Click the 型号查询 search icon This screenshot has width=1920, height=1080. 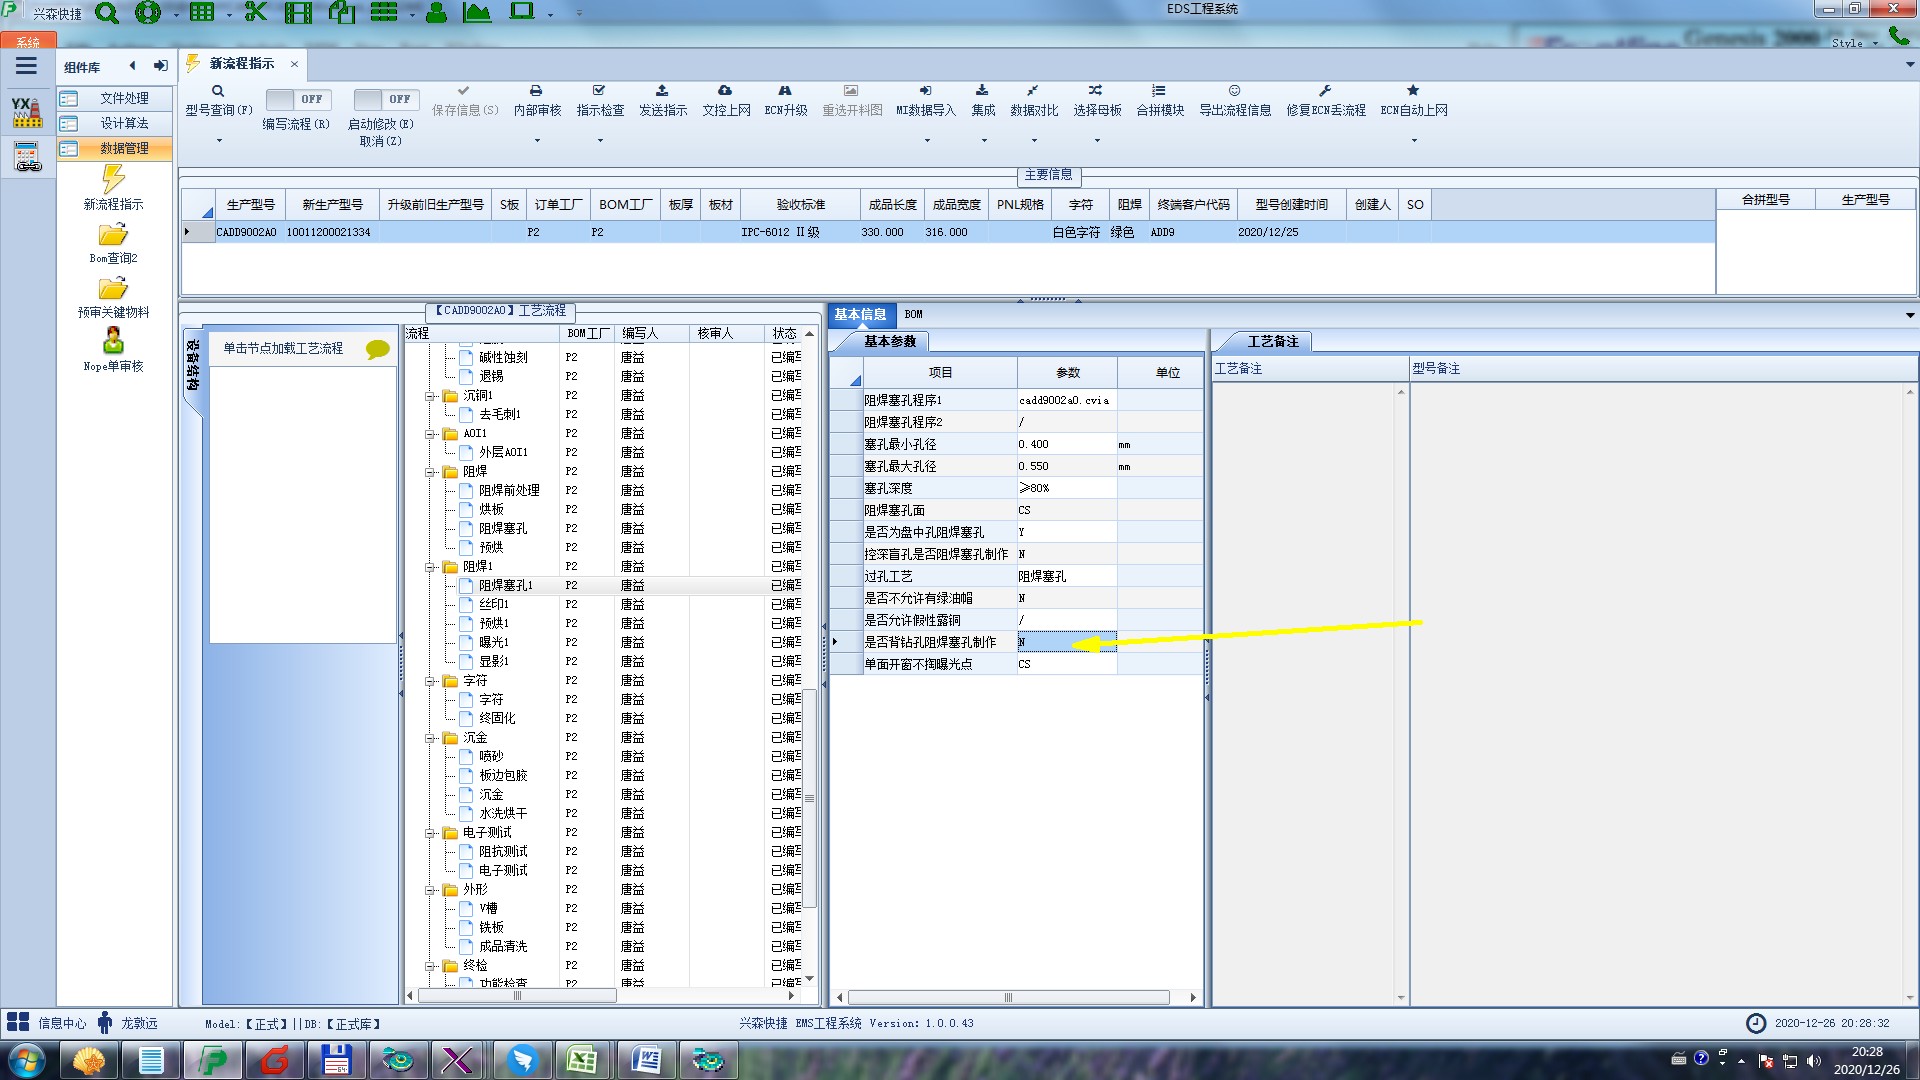(217, 91)
